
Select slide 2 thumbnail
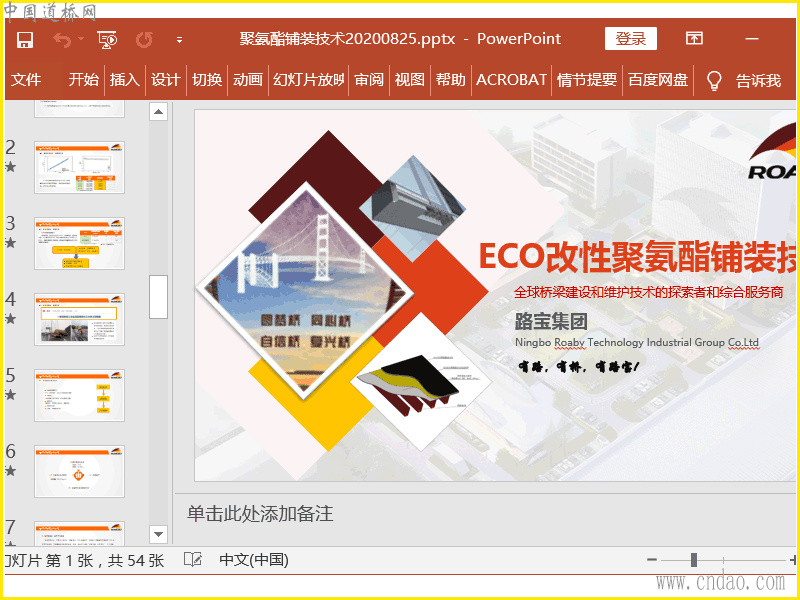tap(80, 167)
